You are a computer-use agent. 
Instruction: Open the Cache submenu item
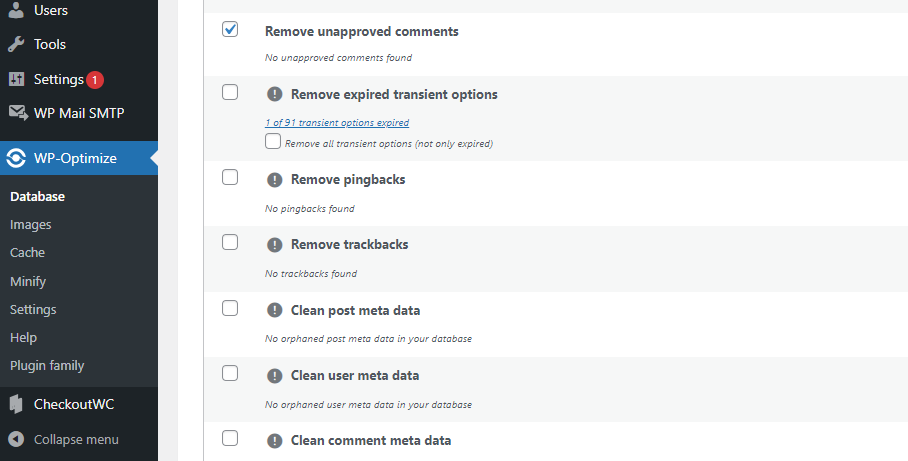click(x=28, y=253)
